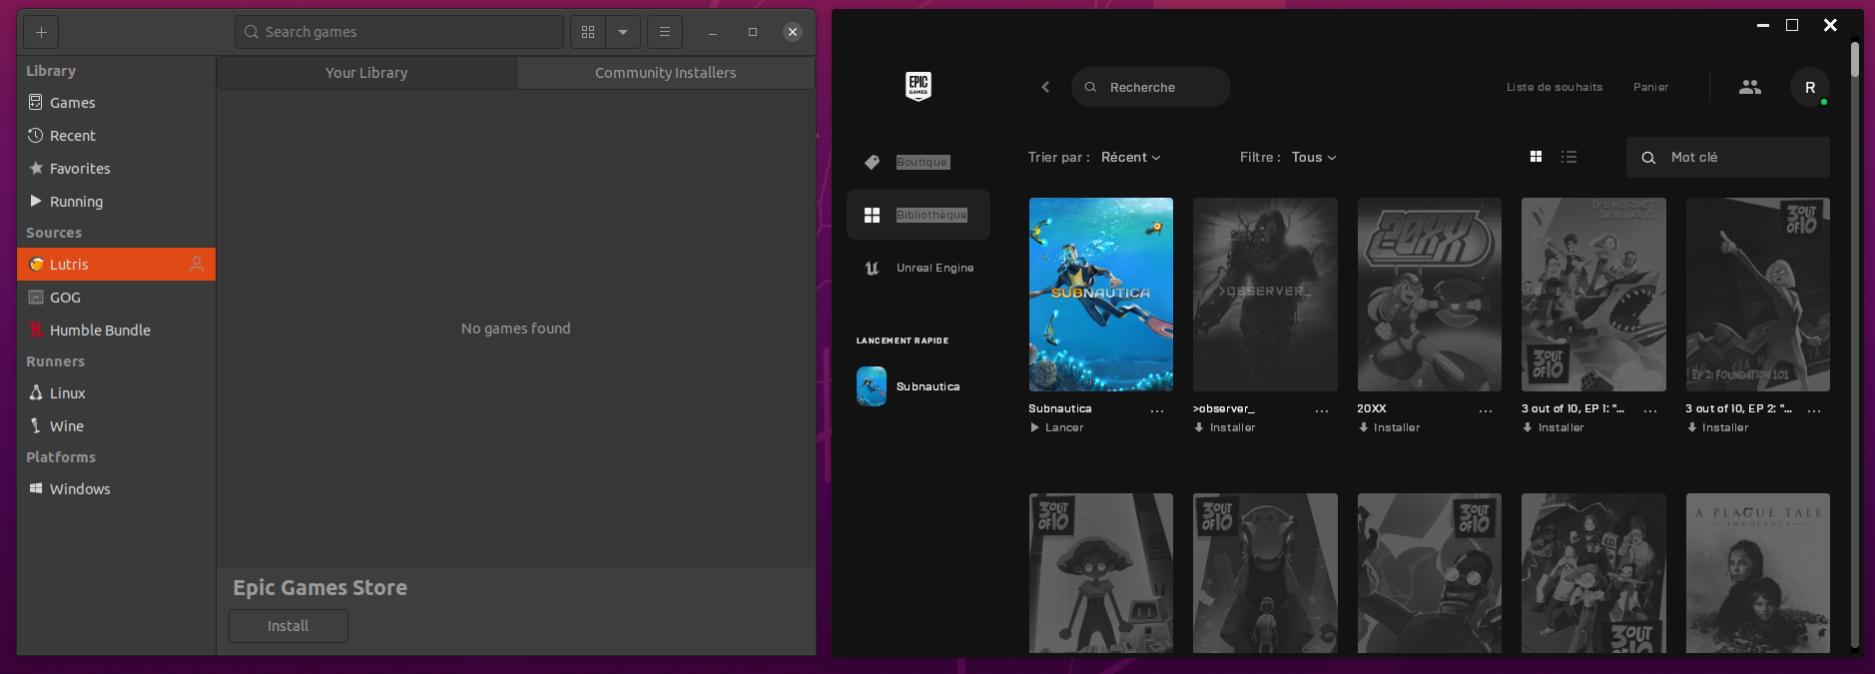Click the account icon on Lutris source row

(x=196, y=264)
